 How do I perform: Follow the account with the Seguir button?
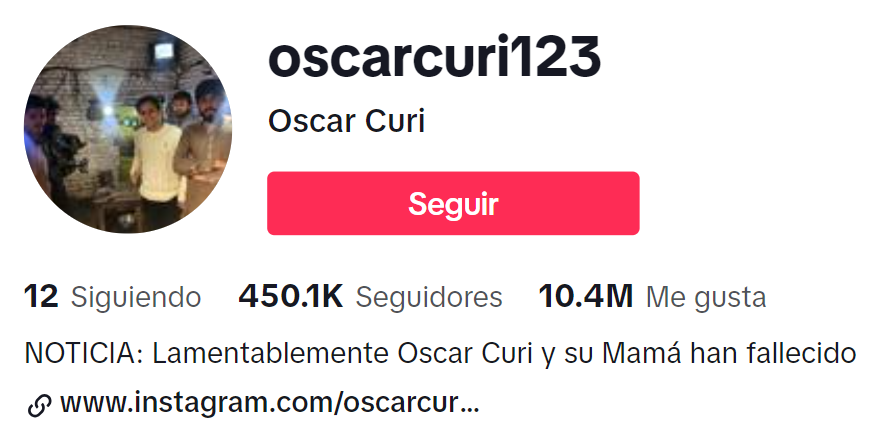(453, 203)
